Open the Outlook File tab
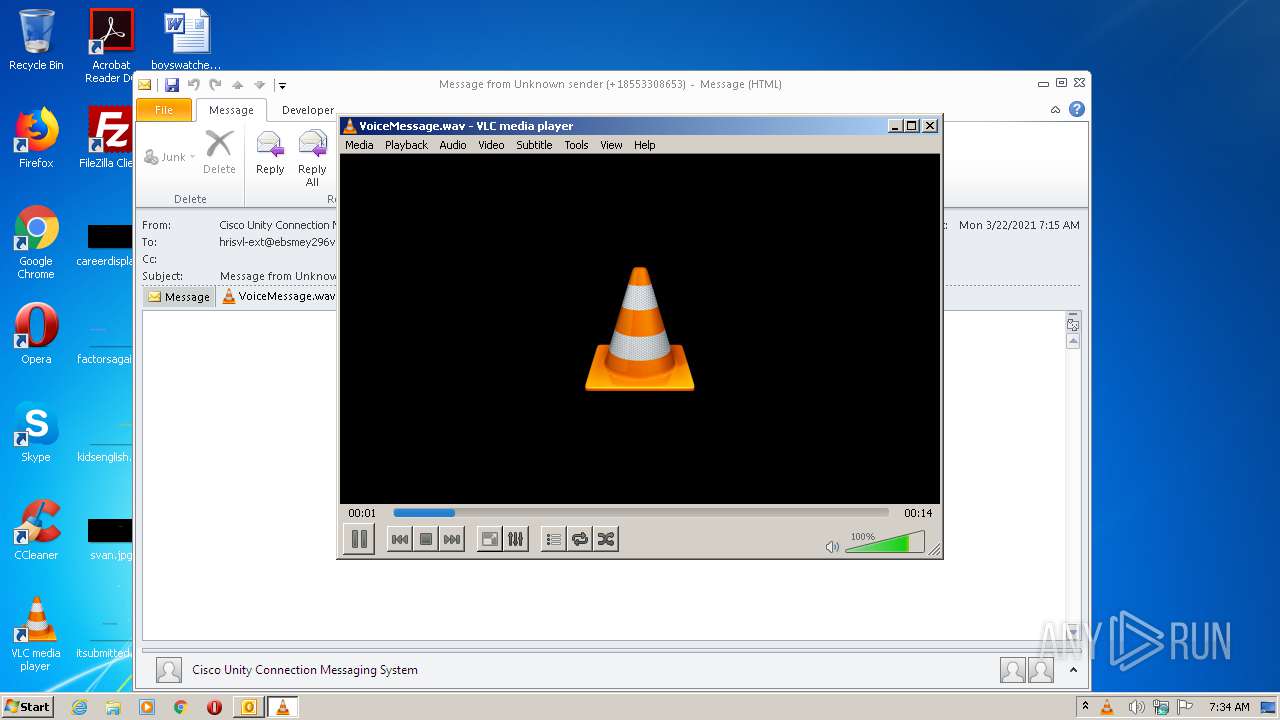The image size is (1280, 720). pyautogui.click(x=164, y=110)
